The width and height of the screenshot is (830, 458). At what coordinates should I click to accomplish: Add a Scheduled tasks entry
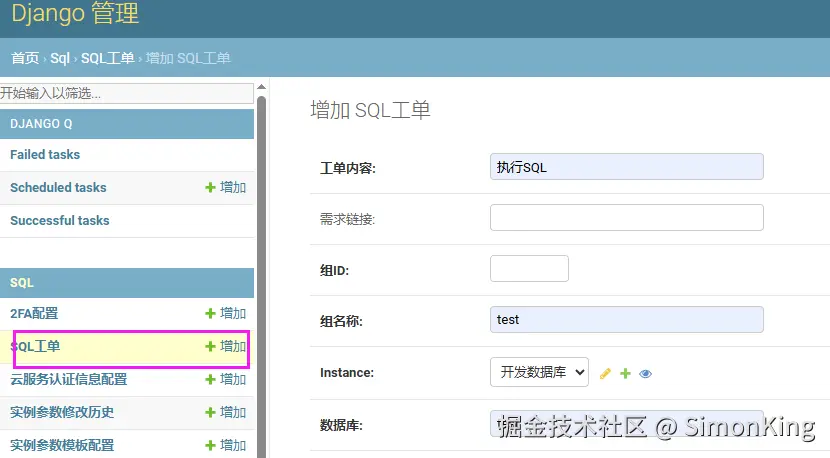(225, 187)
